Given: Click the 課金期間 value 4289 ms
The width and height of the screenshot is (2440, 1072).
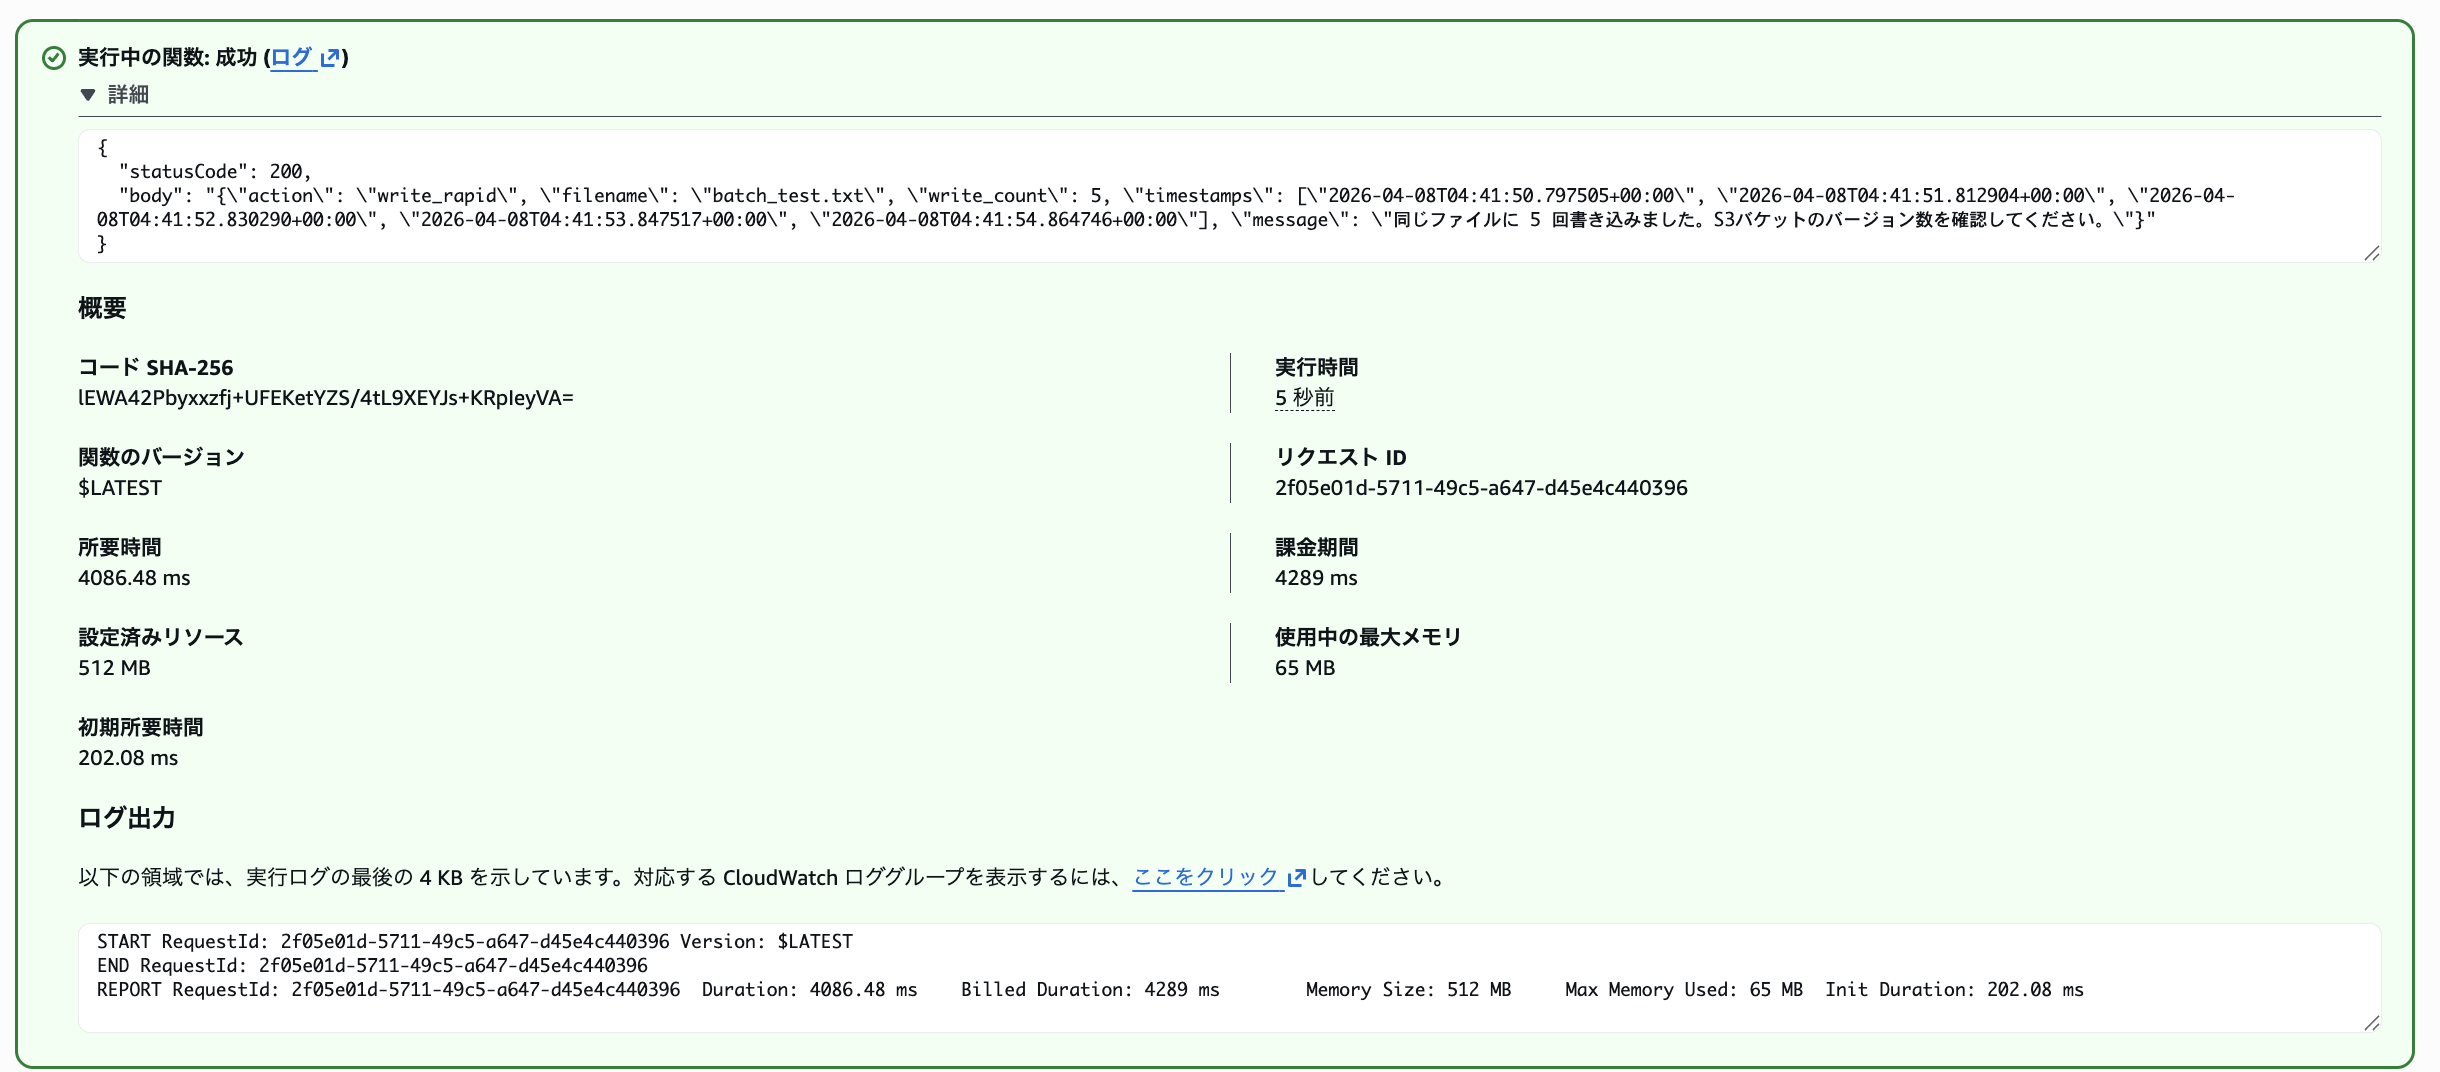Looking at the screenshot, I should [x=1316, y=577].
